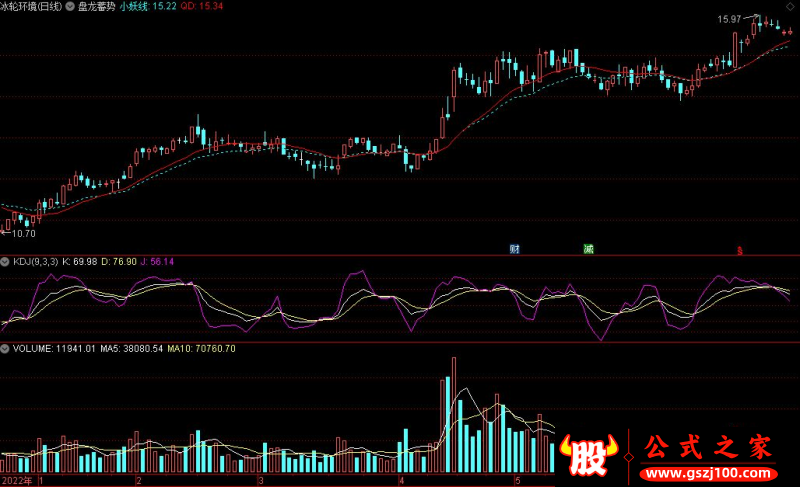Image resolution: width=800 pixels, height=487 pixels.
Task: Jump to month 5 on time axis
Action: point(518,481)
